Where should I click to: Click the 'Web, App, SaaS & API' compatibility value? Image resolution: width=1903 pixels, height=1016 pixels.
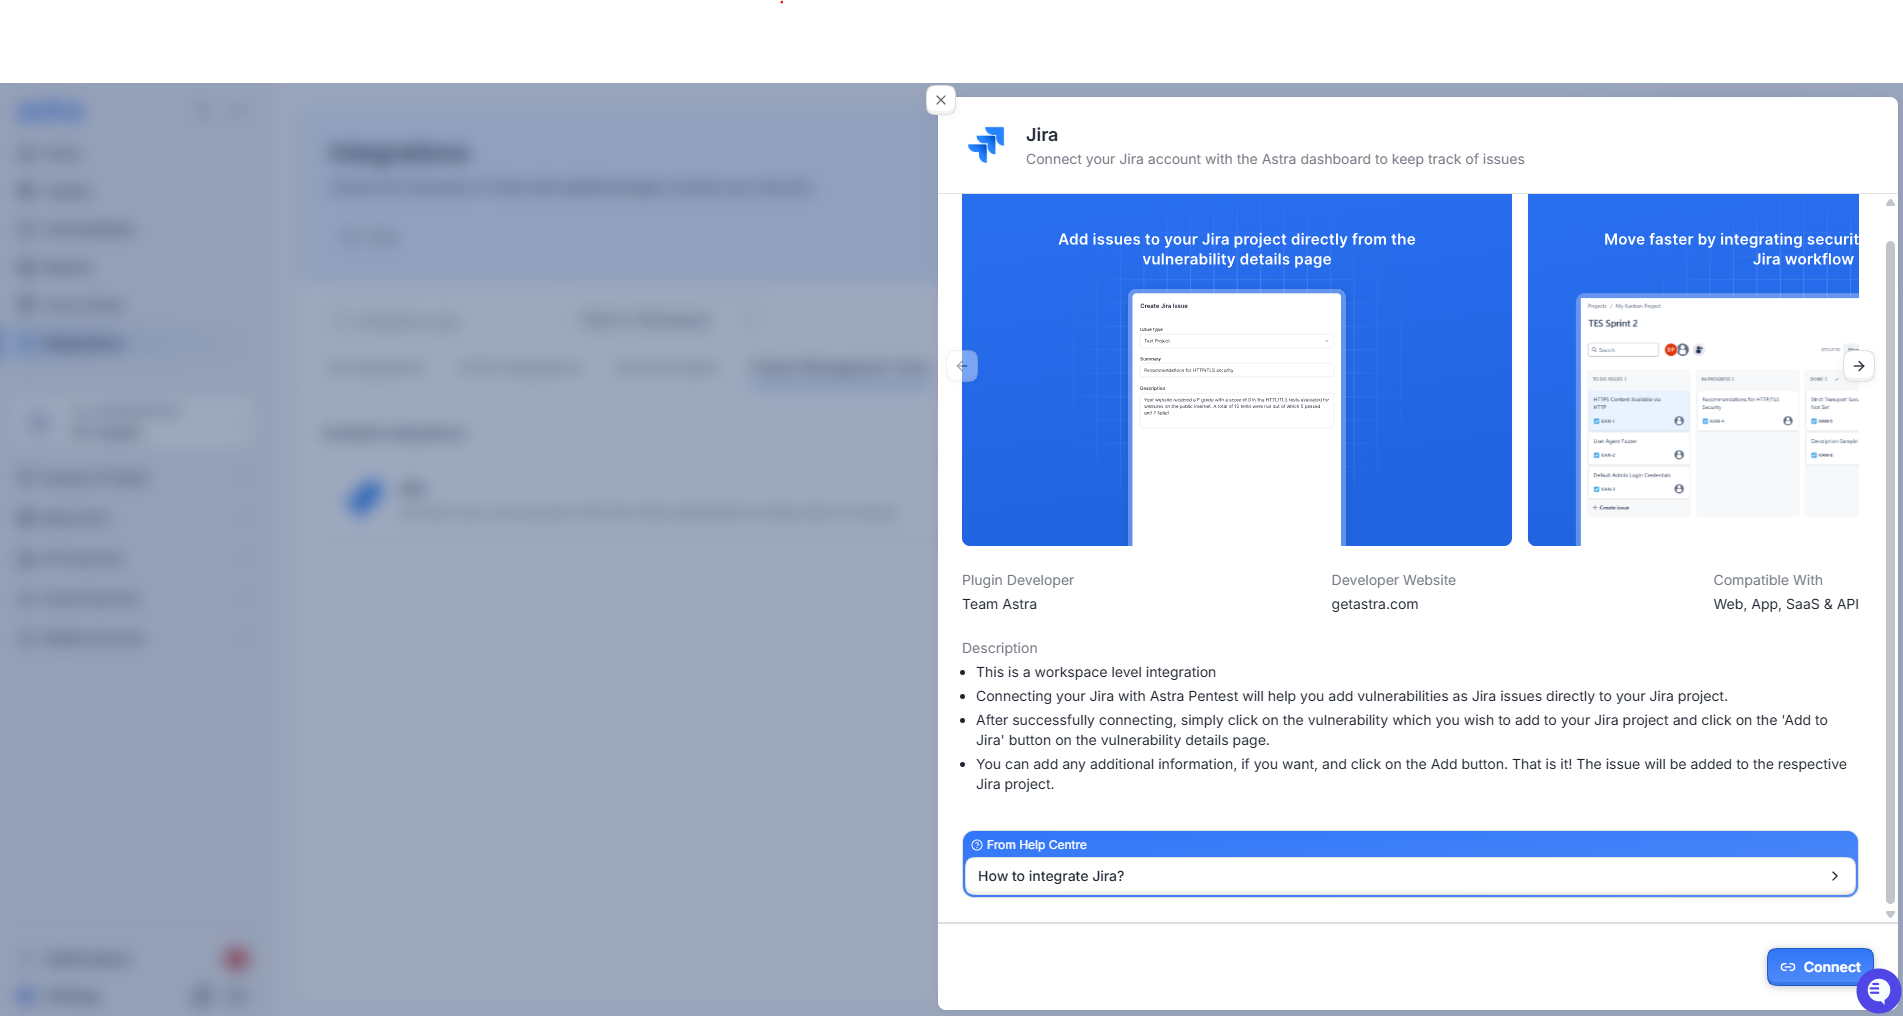pyautogui.click(x=1786, y=604)
